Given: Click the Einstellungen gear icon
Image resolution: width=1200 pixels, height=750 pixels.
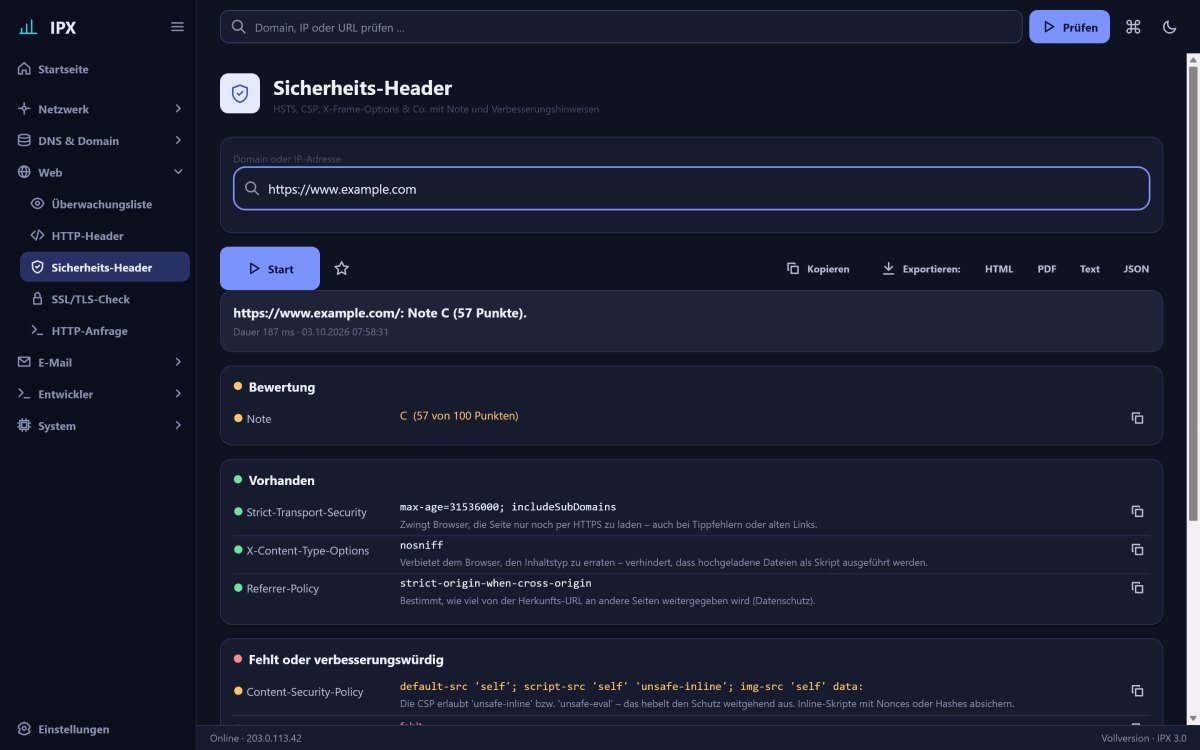Looking at the screenshot, I should point(24,729).
